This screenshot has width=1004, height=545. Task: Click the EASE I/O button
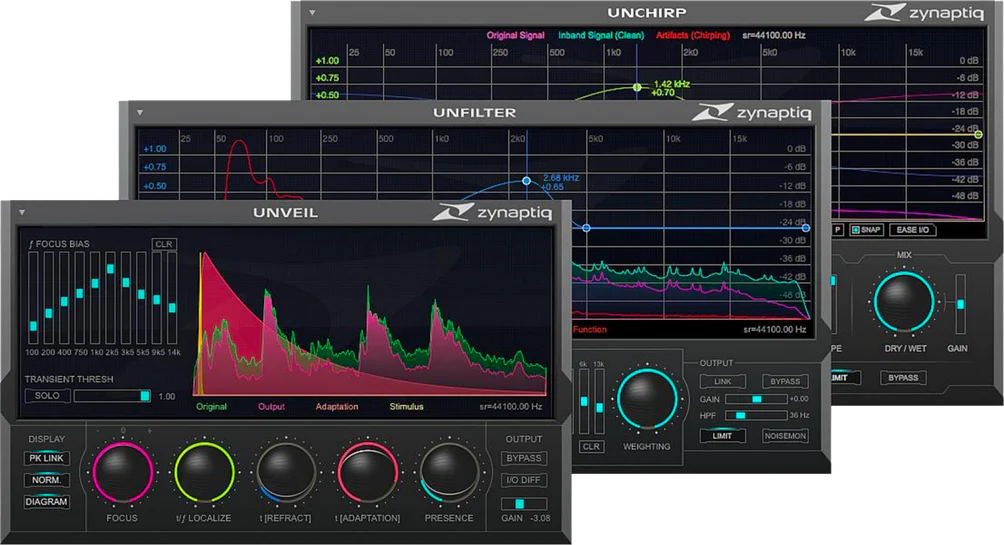tap(912, 230)
